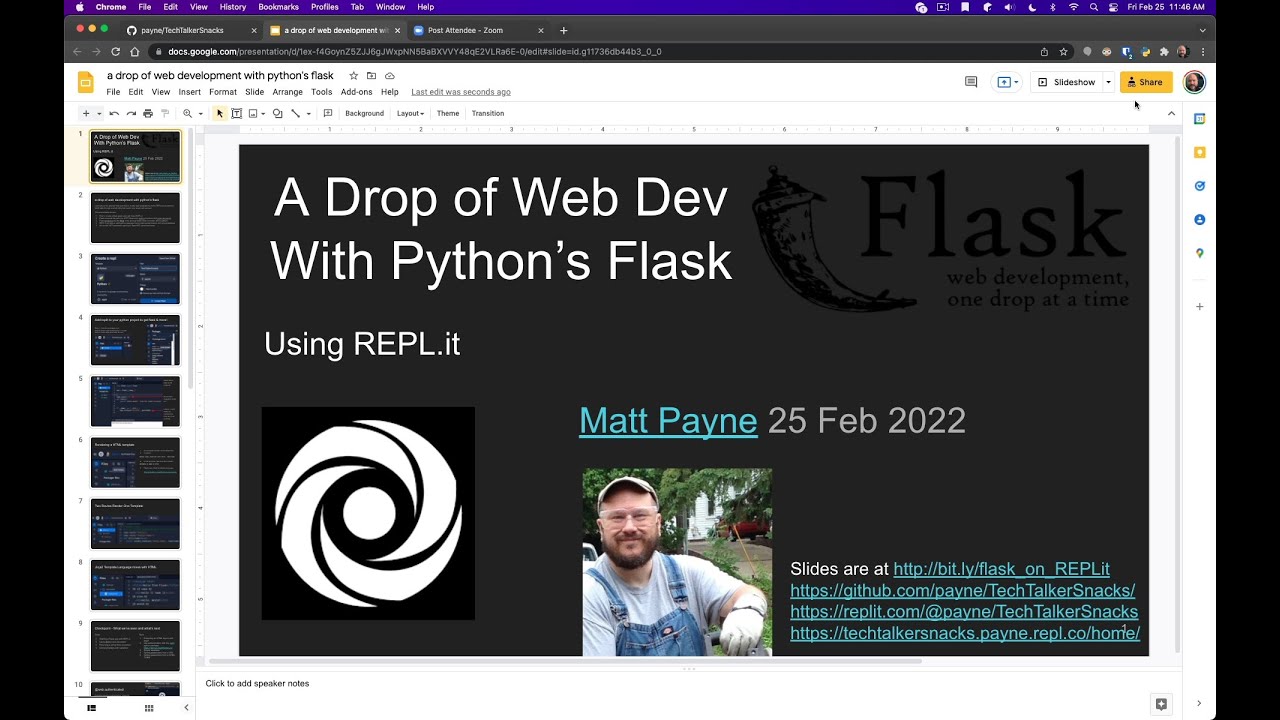Viewport: 1280px width, 720px height.
Task: Open the Google account avatar in Slides
Action: (1194, 82)
